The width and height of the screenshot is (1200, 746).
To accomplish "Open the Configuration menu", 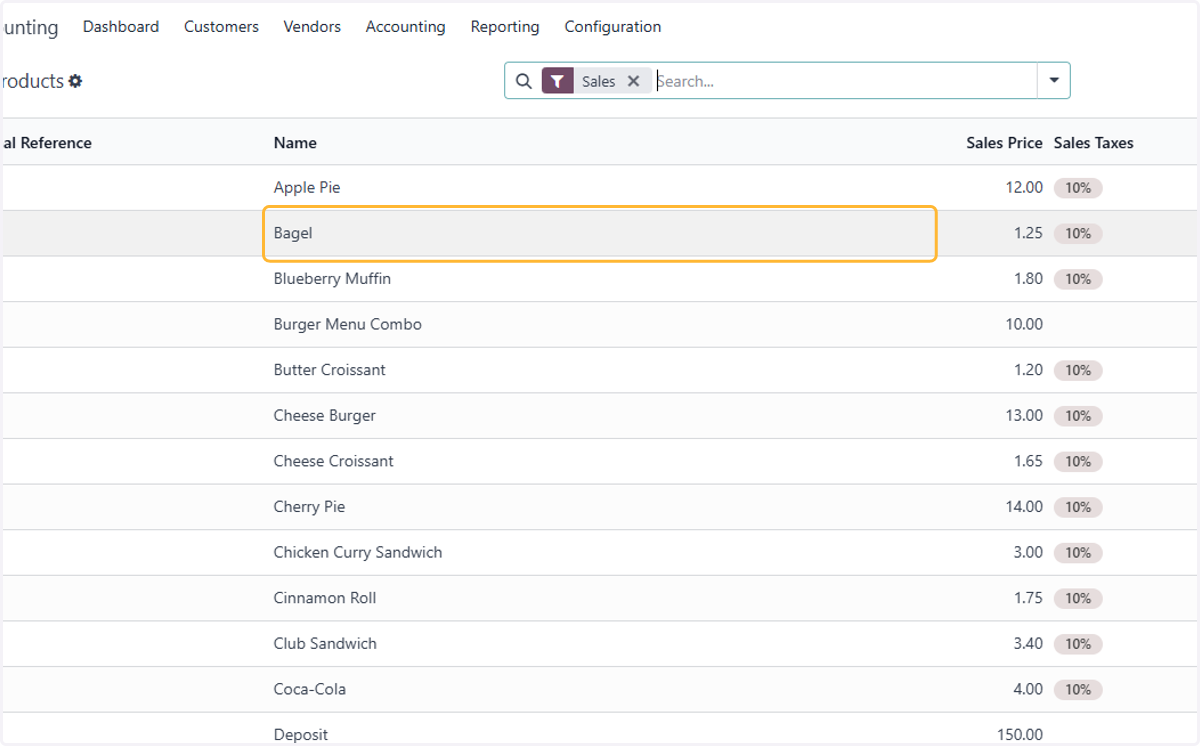I will click(x=613, y=27).
